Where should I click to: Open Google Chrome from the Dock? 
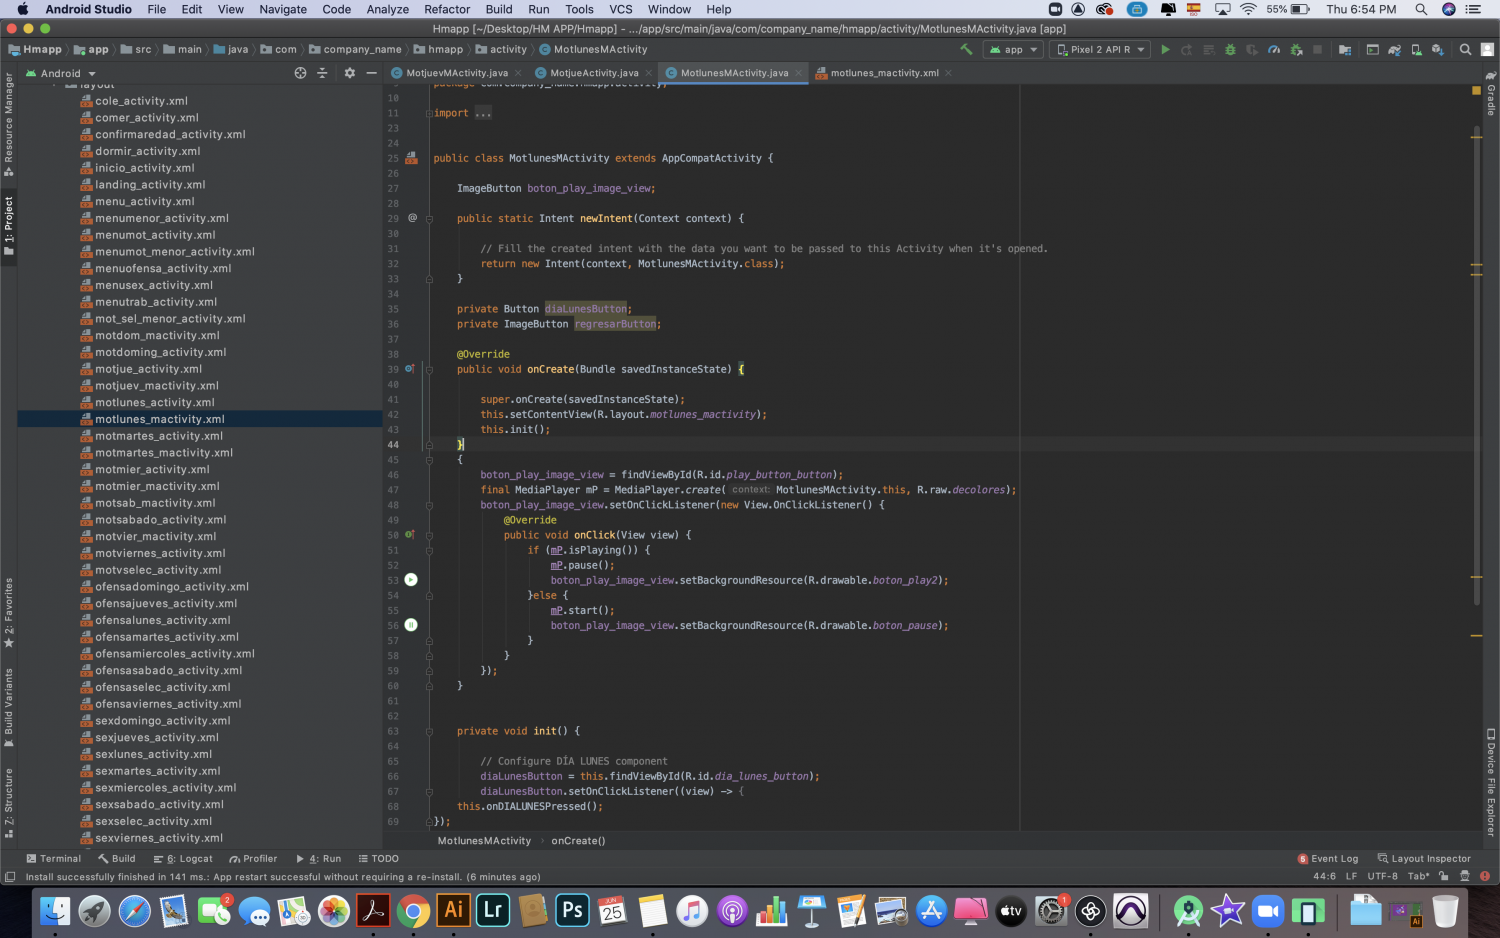click(413, 911)
